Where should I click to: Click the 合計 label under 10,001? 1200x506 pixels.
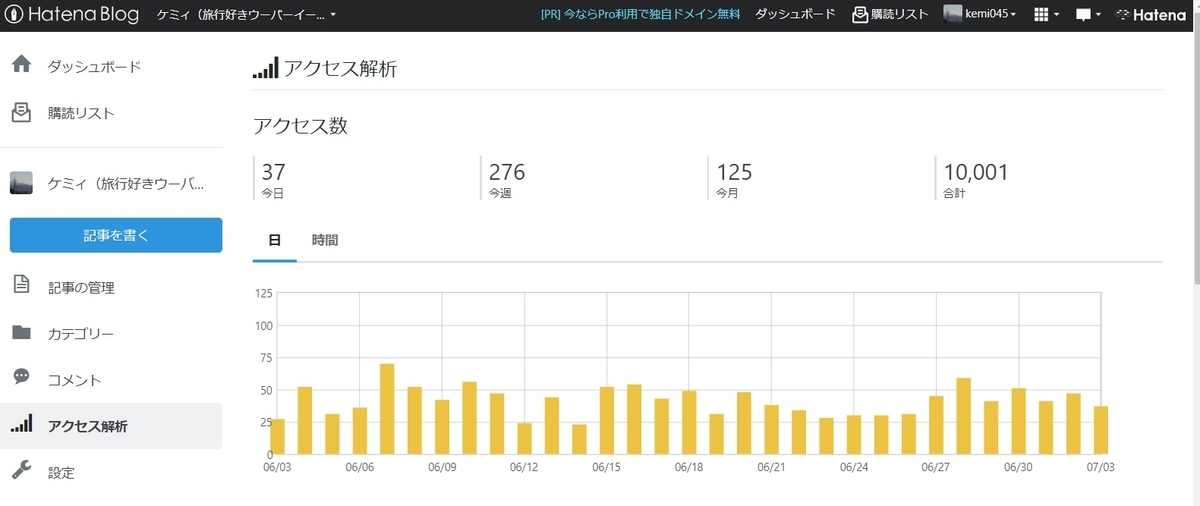click(x=954, y=193)
